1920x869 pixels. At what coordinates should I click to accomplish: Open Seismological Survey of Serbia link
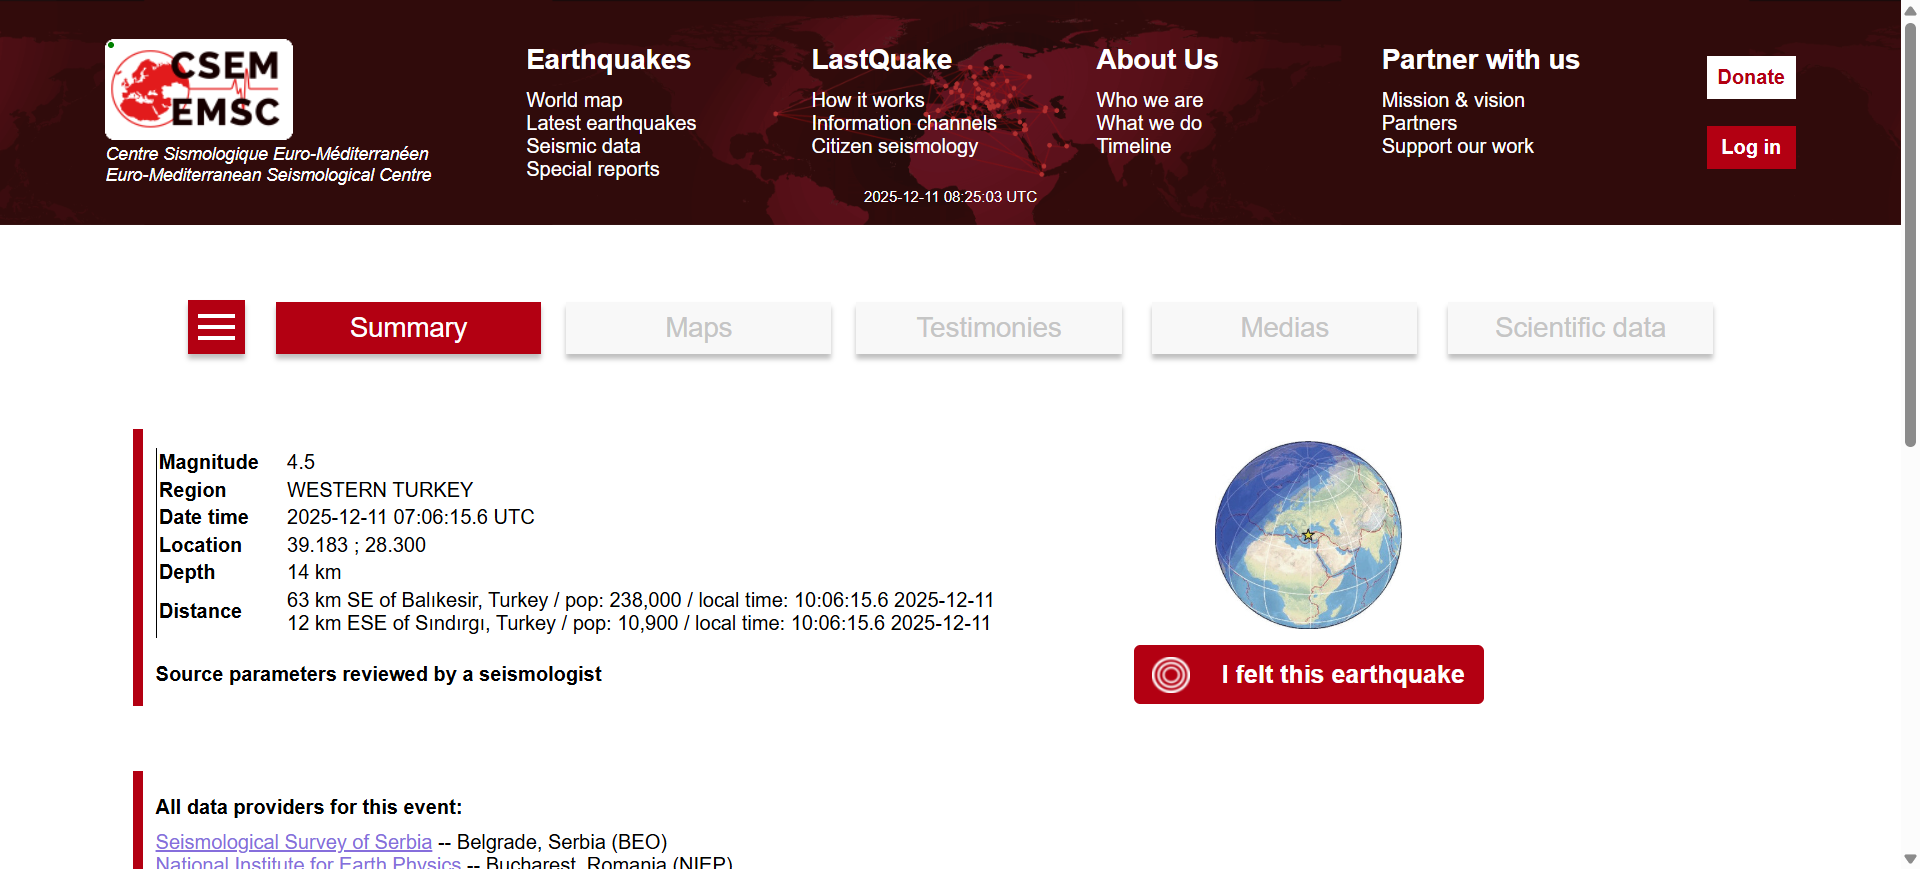(294, 842)
